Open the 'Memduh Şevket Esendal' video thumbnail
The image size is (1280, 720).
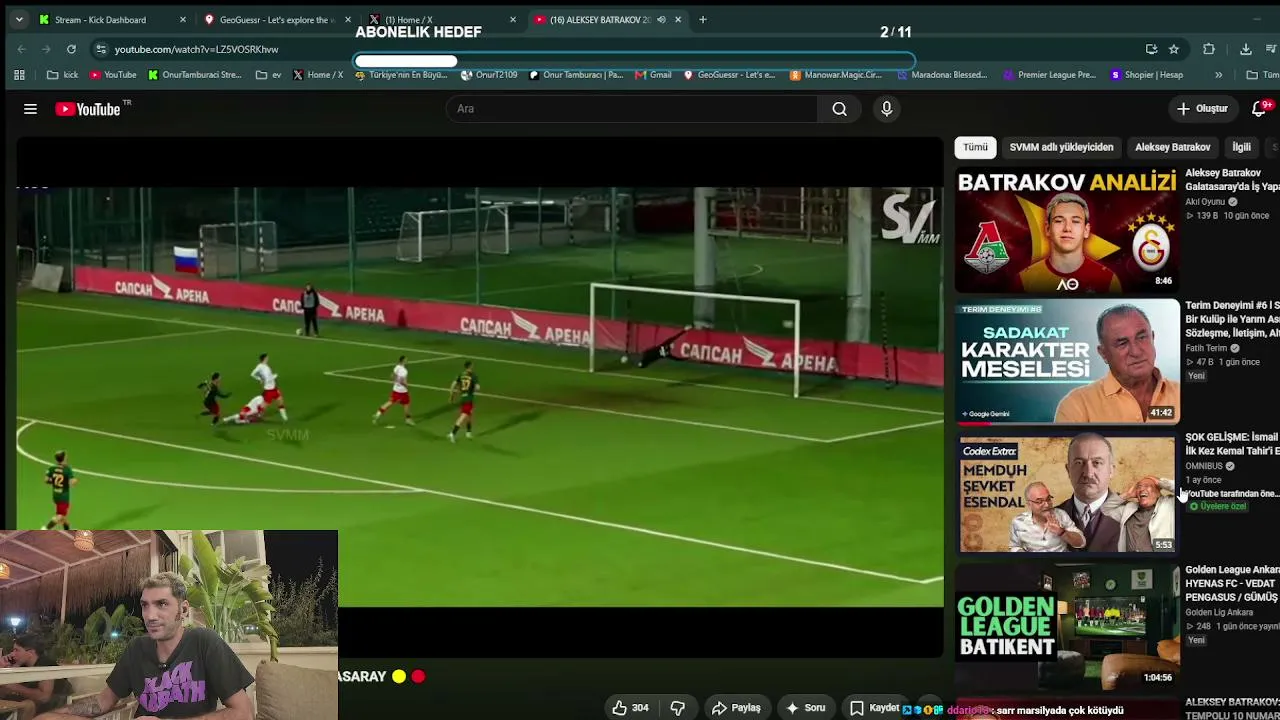pyautogui.click(x=1067, y=495)
